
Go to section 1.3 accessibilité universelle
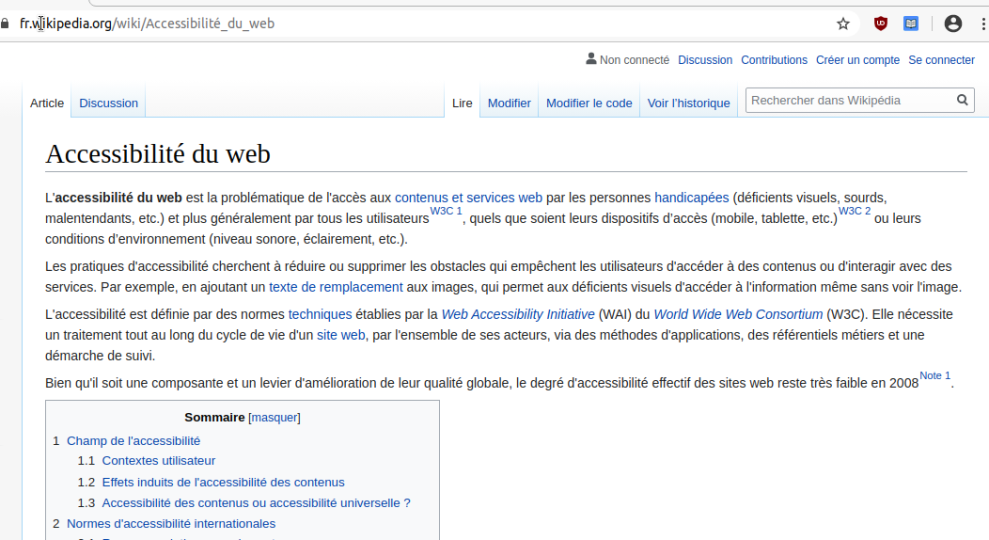pos(256,503)
